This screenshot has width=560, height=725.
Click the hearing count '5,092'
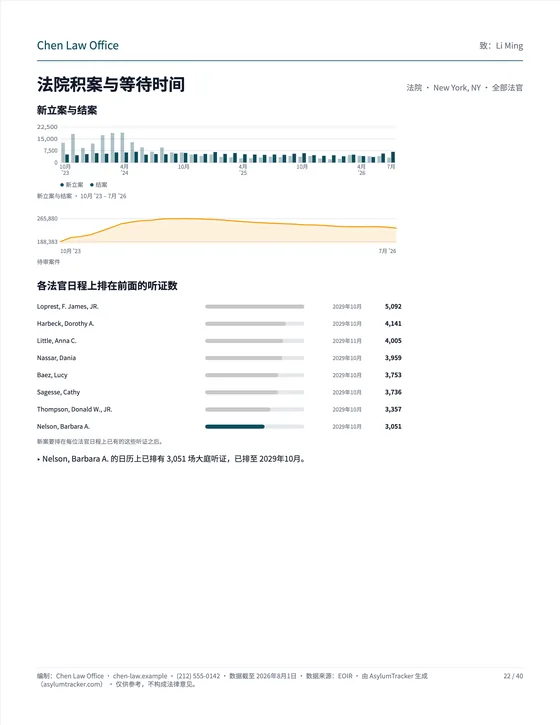(x=393, y=307)
